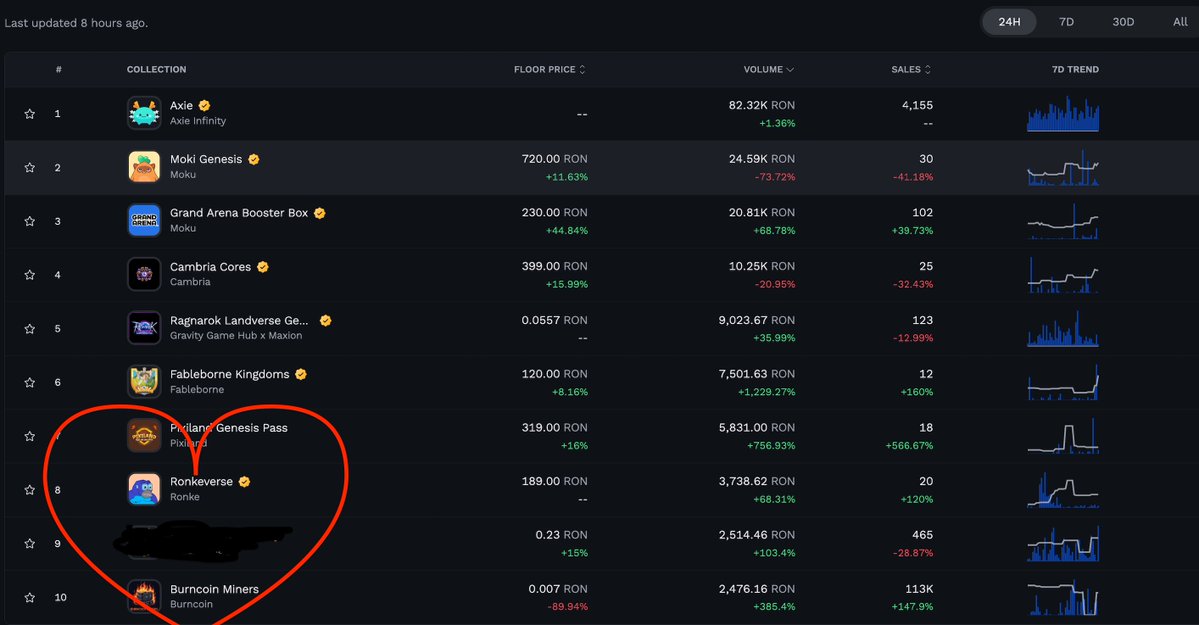
Task: View the Fableborne Kingdoms 7D trend chart
Action: (1063, 382)
